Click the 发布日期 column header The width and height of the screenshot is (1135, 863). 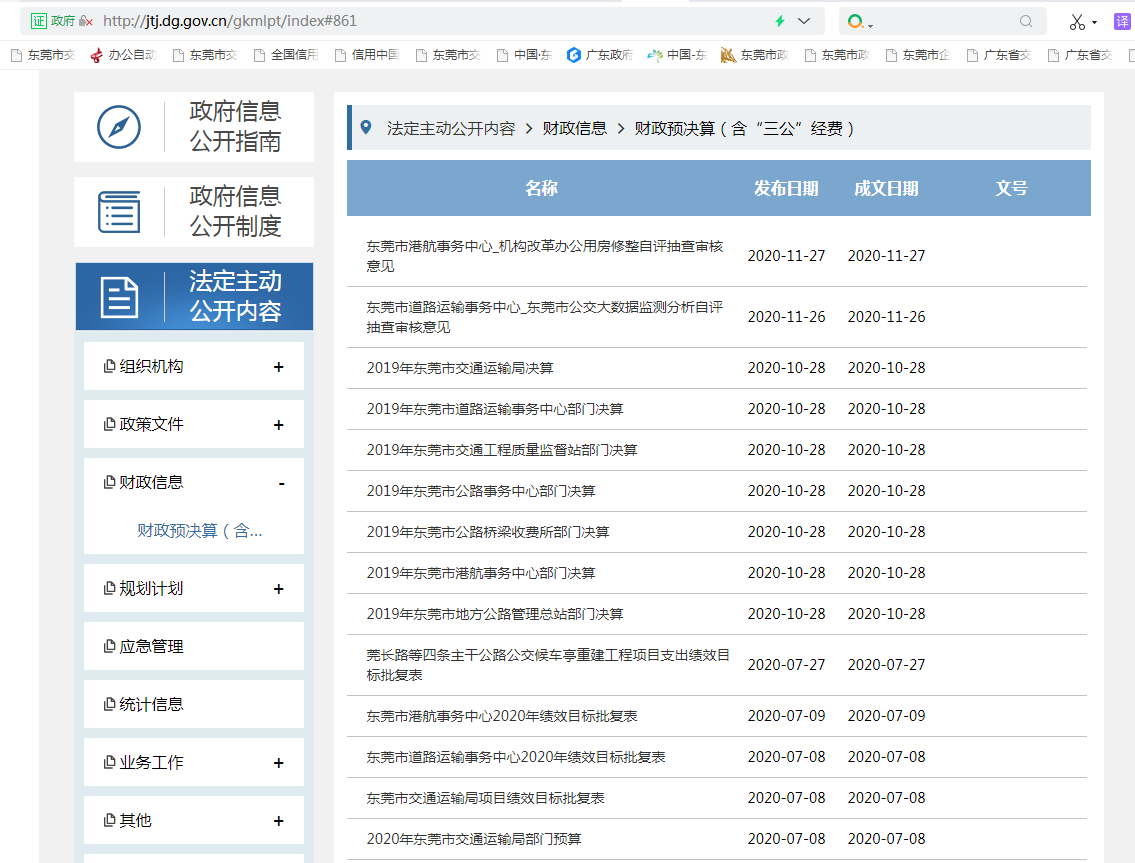click(786, 188)
